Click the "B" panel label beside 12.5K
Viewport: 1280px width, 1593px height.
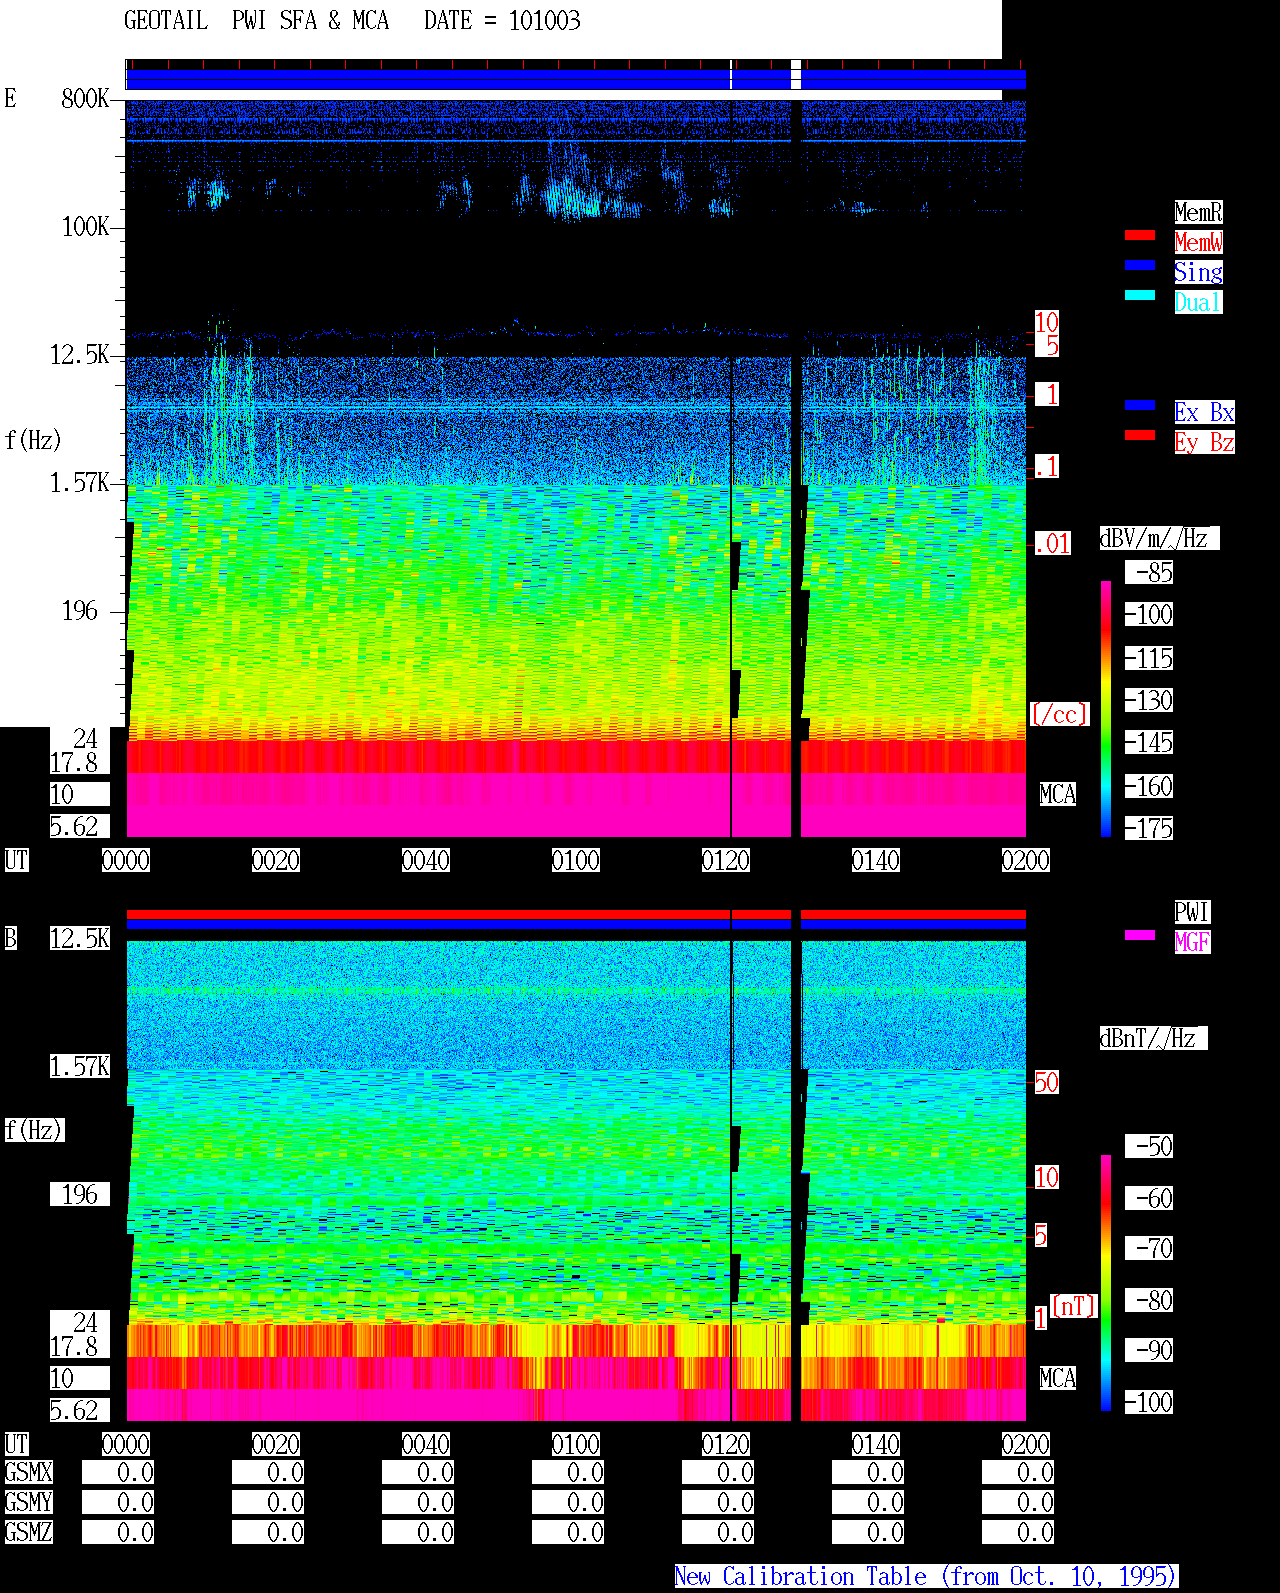click(11, 938)
